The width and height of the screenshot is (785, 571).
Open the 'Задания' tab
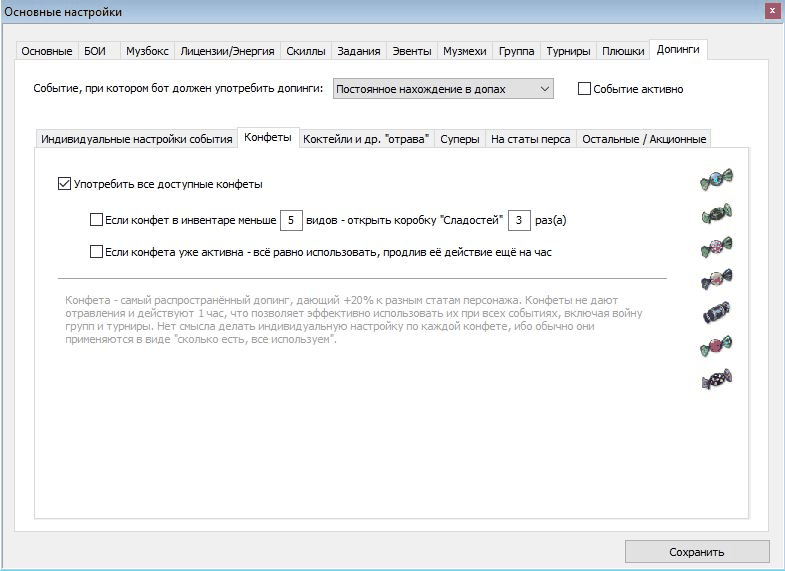[358, 51]
